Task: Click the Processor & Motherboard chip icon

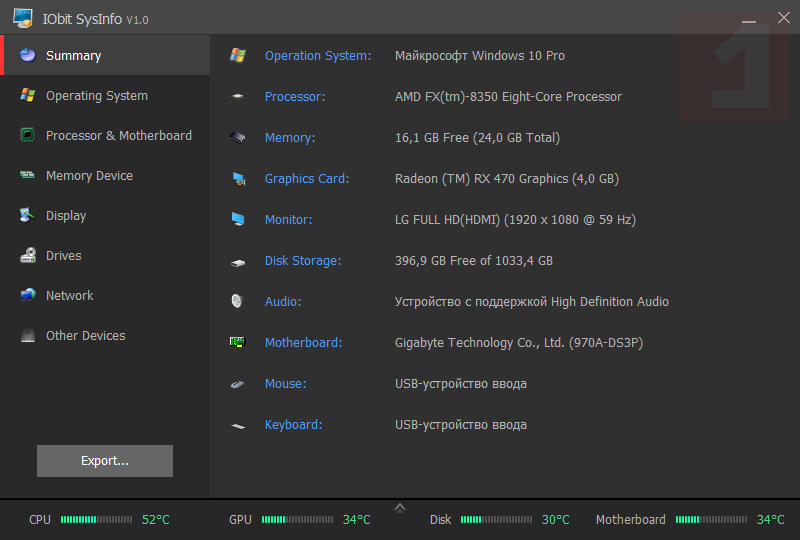Action: [x=28, y=136]
